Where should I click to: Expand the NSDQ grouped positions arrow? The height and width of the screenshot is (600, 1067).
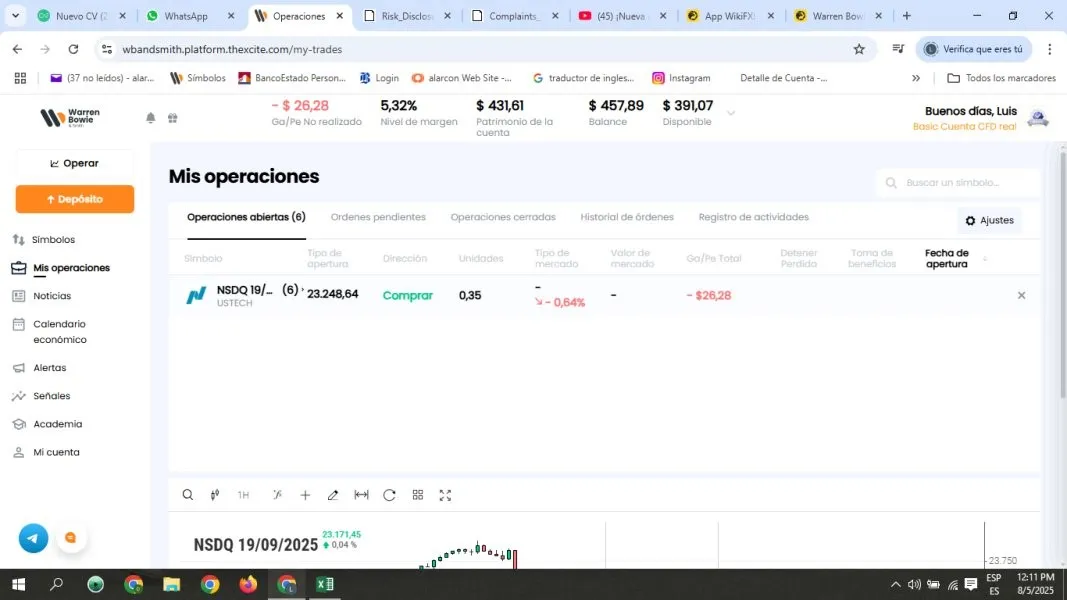pyautogui.click(x=302, y=290)
